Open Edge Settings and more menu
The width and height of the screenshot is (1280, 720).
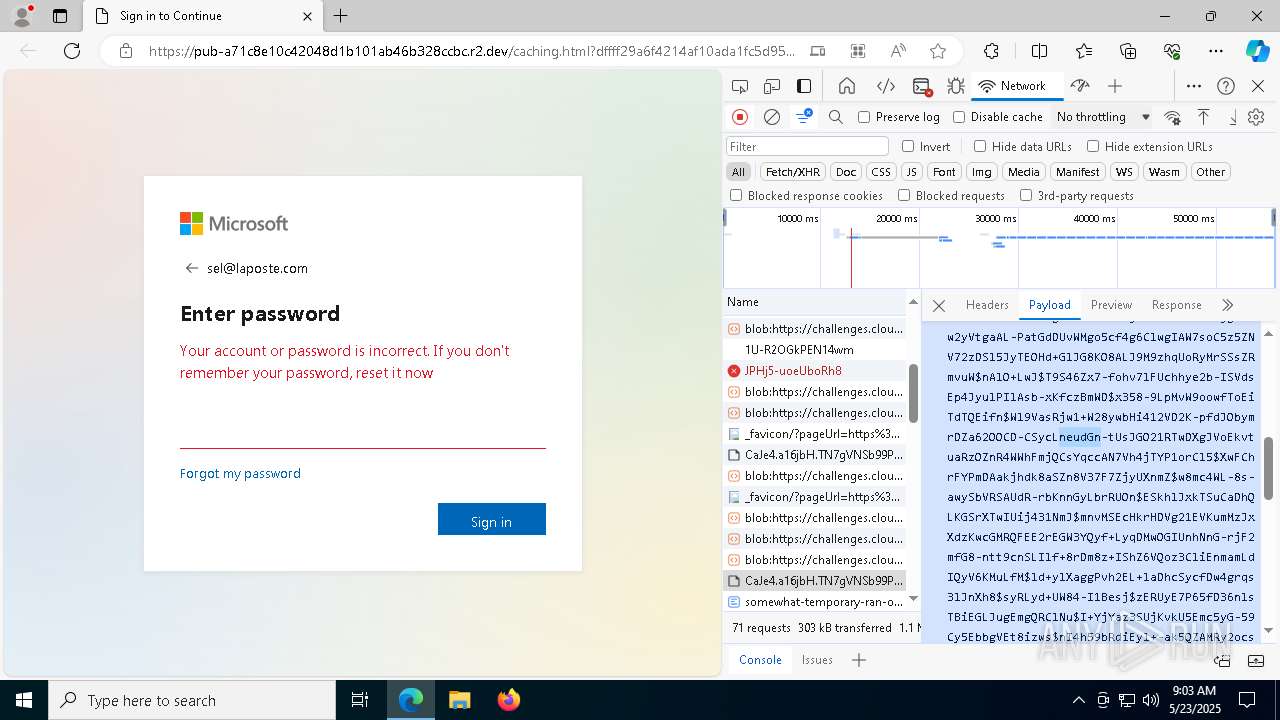(x=1216, y=51)
